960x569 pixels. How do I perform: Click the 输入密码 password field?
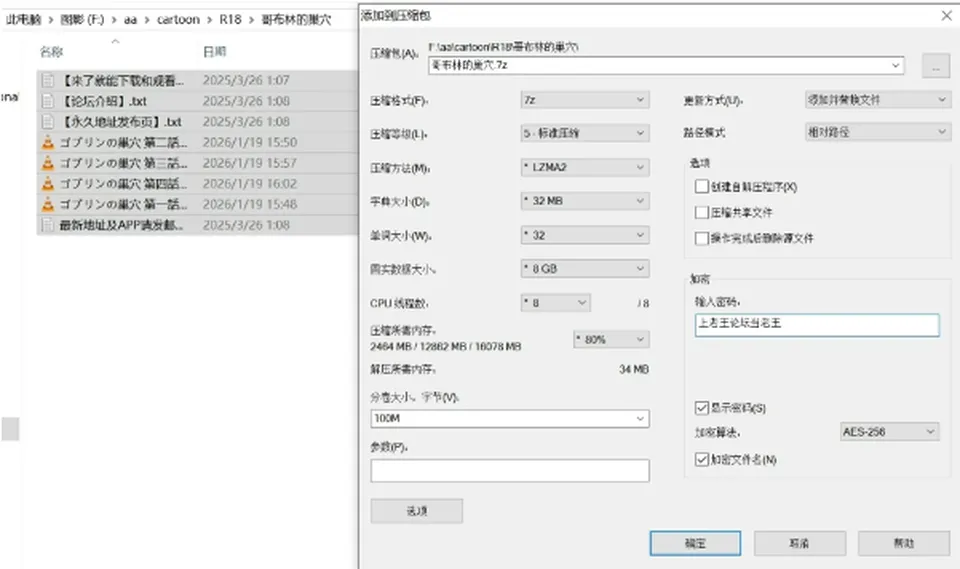pos(817,325)
